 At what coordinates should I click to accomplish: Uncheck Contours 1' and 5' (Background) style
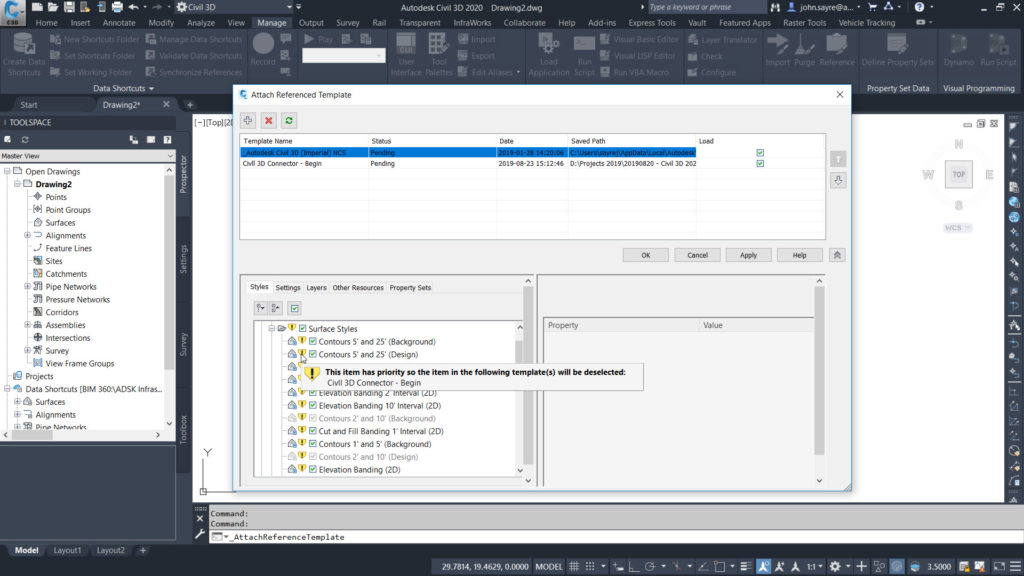[x=313, y=443]
